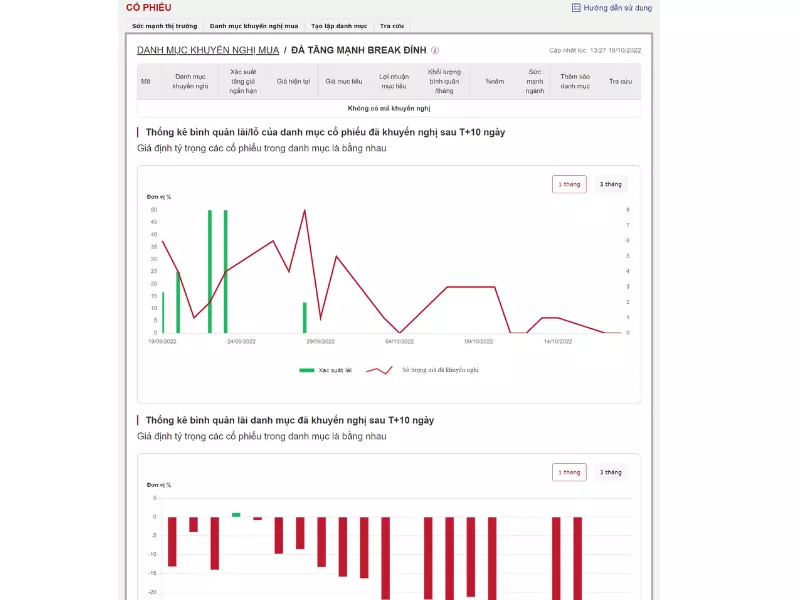Click the %năm column header
This screenshot has height=600, width=800.
(495, 81)
